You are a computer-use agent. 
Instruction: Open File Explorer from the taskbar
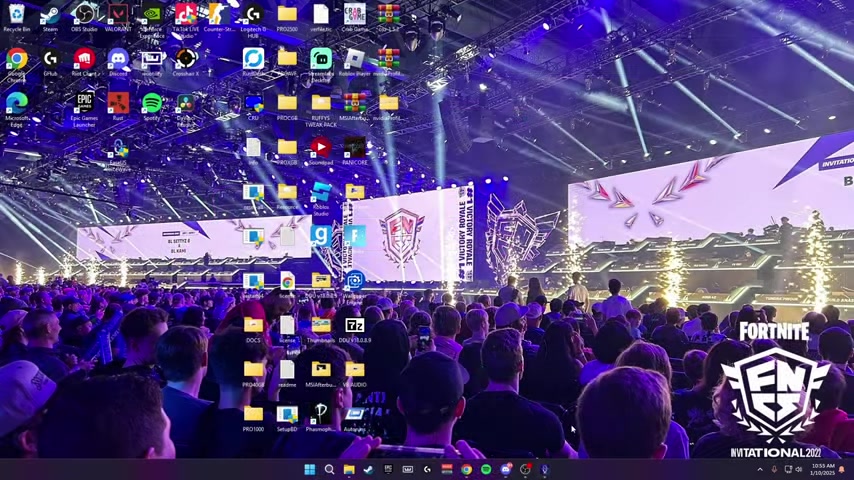coord(349,469)
